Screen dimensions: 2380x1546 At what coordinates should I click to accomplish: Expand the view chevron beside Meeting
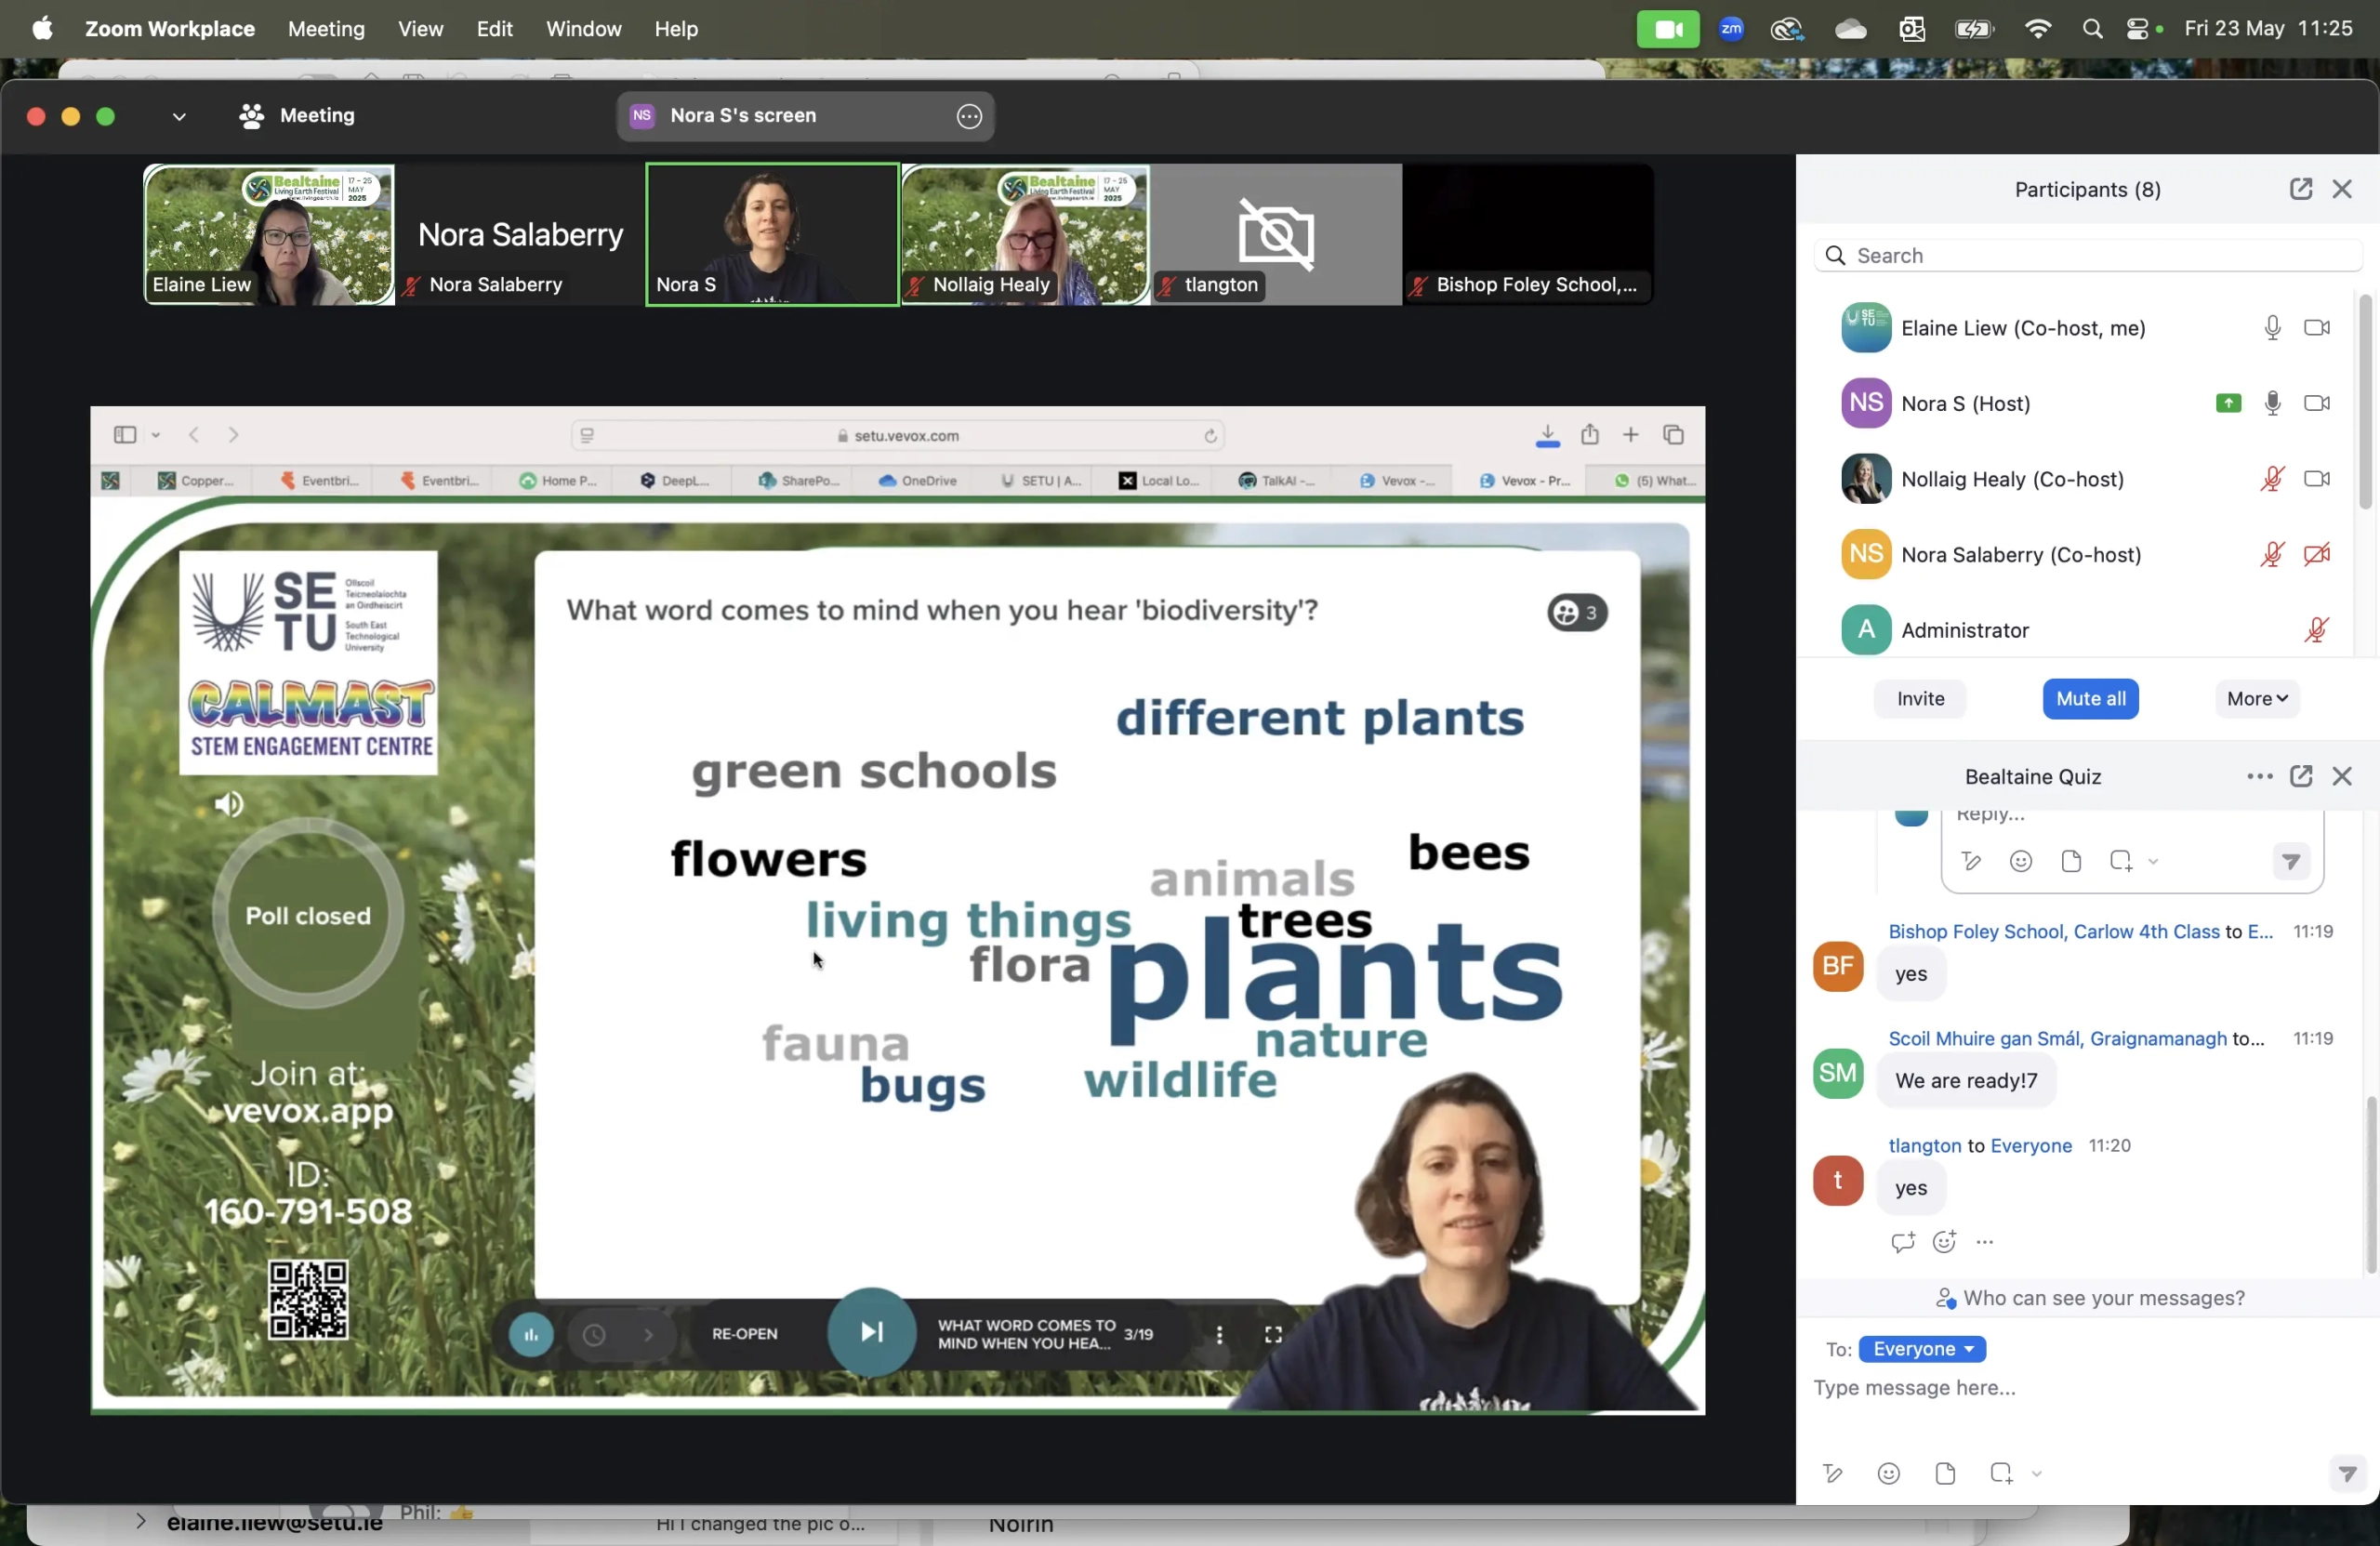[179, 116]
